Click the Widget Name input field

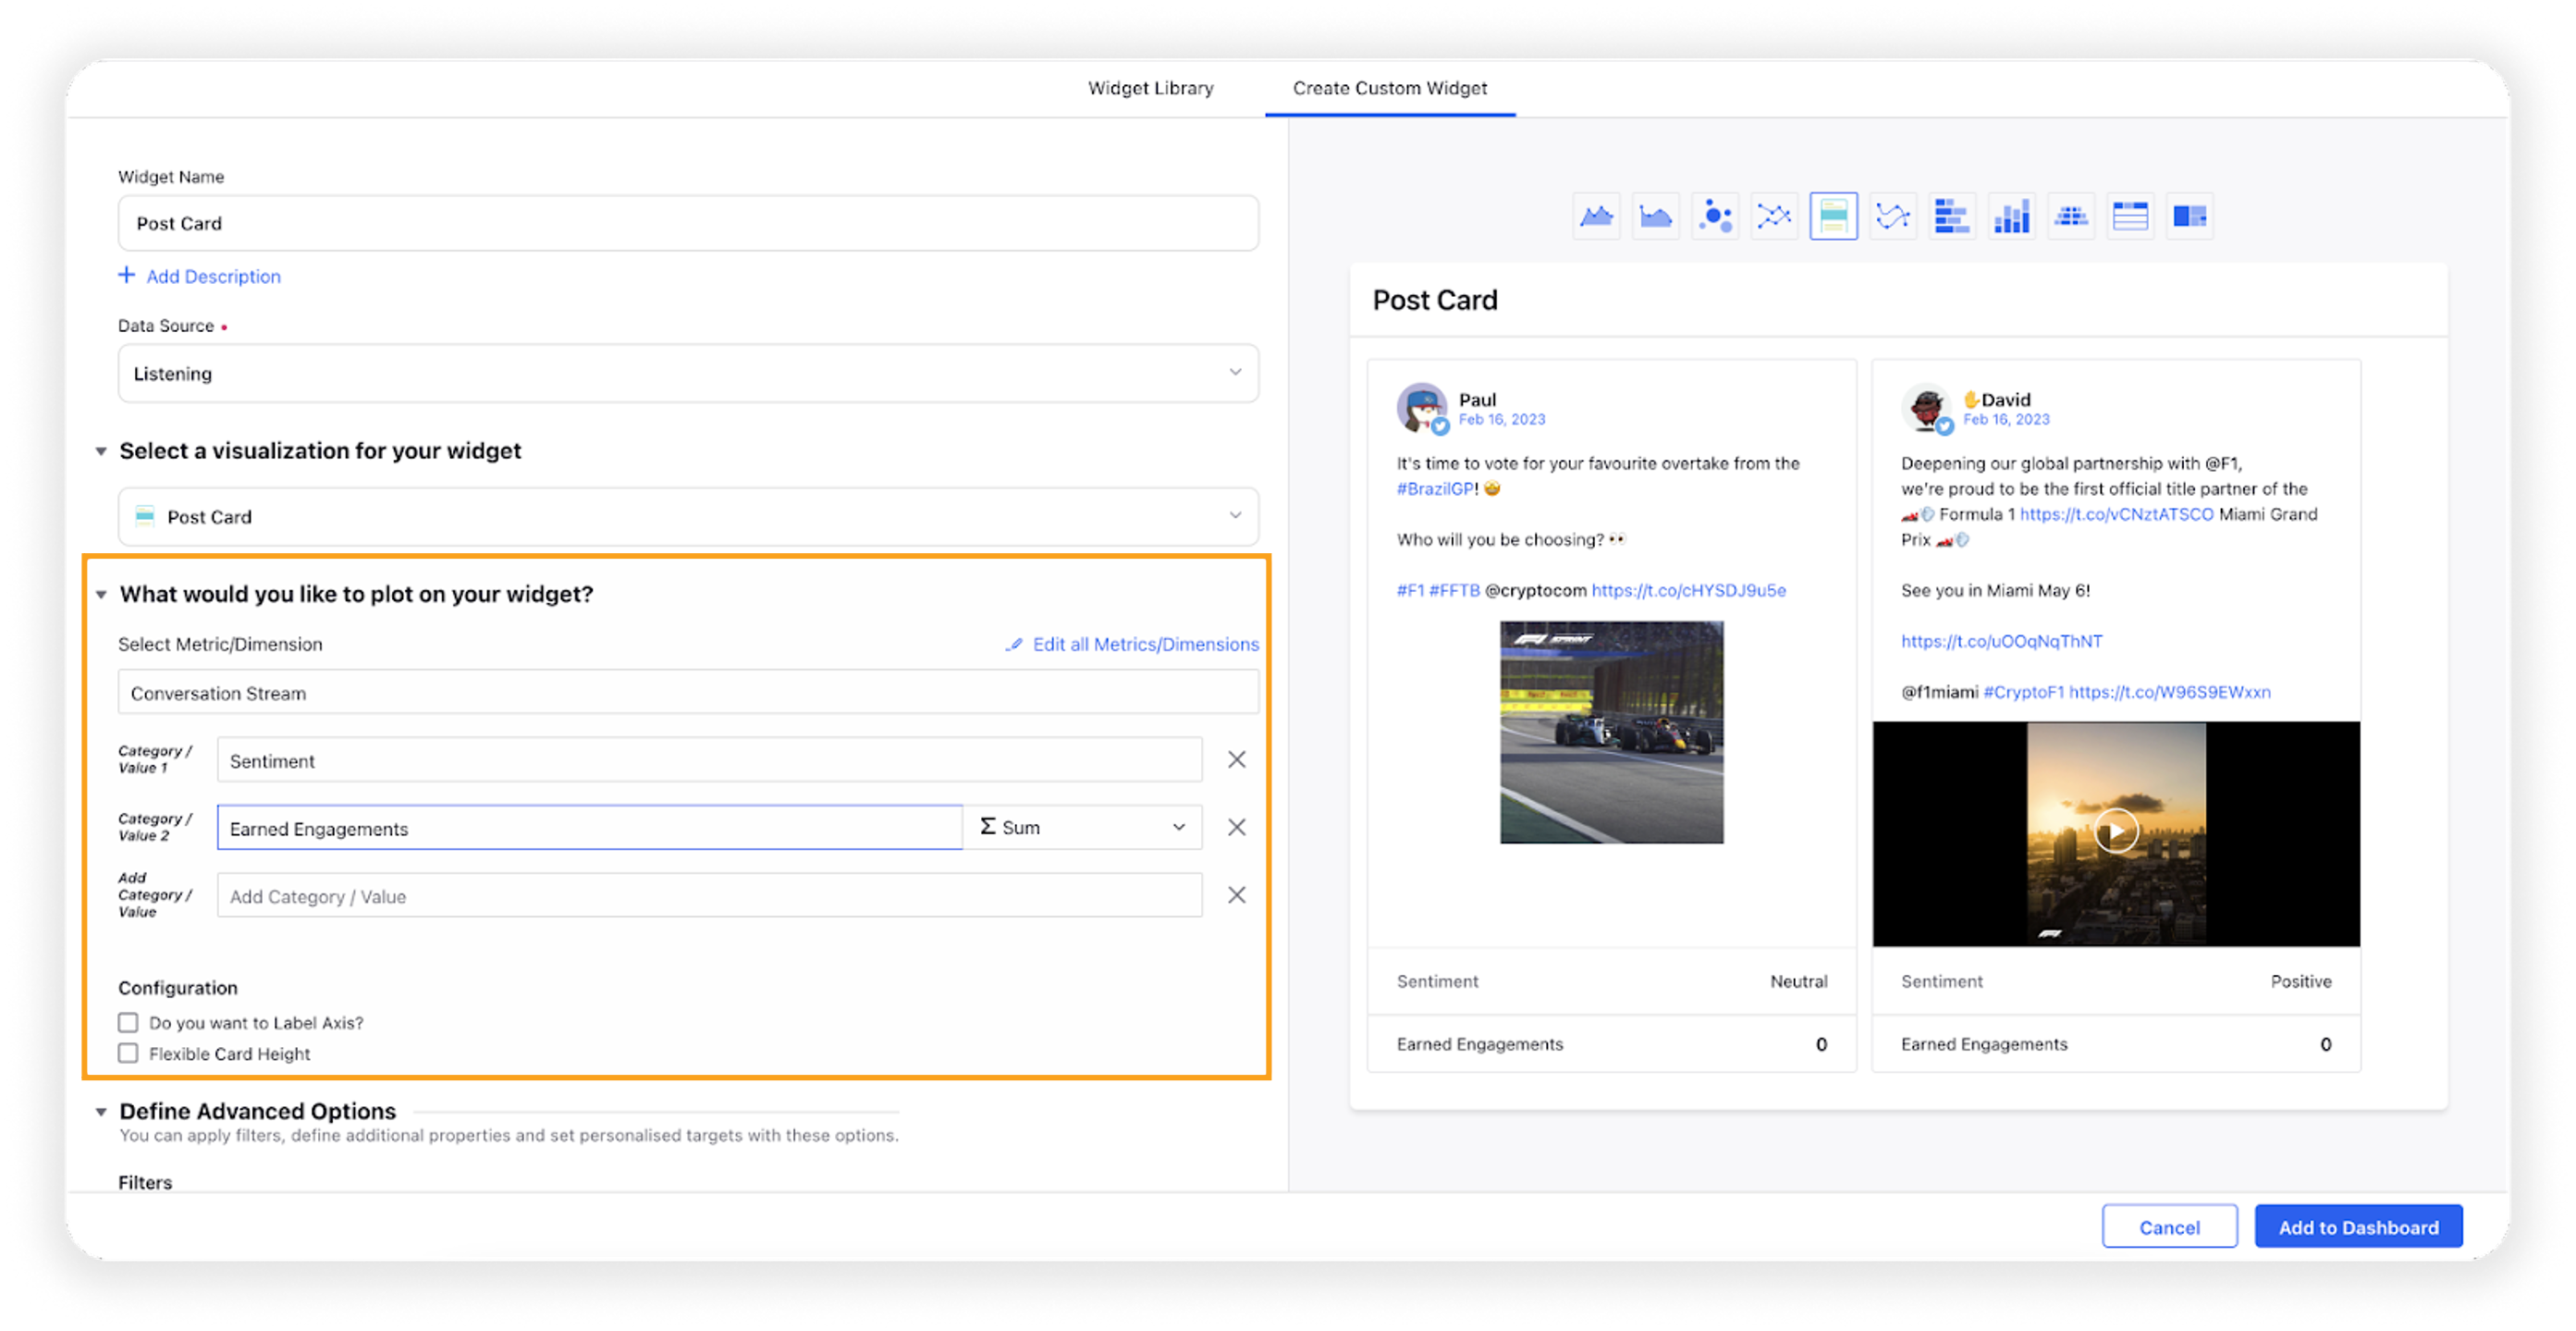688,224
